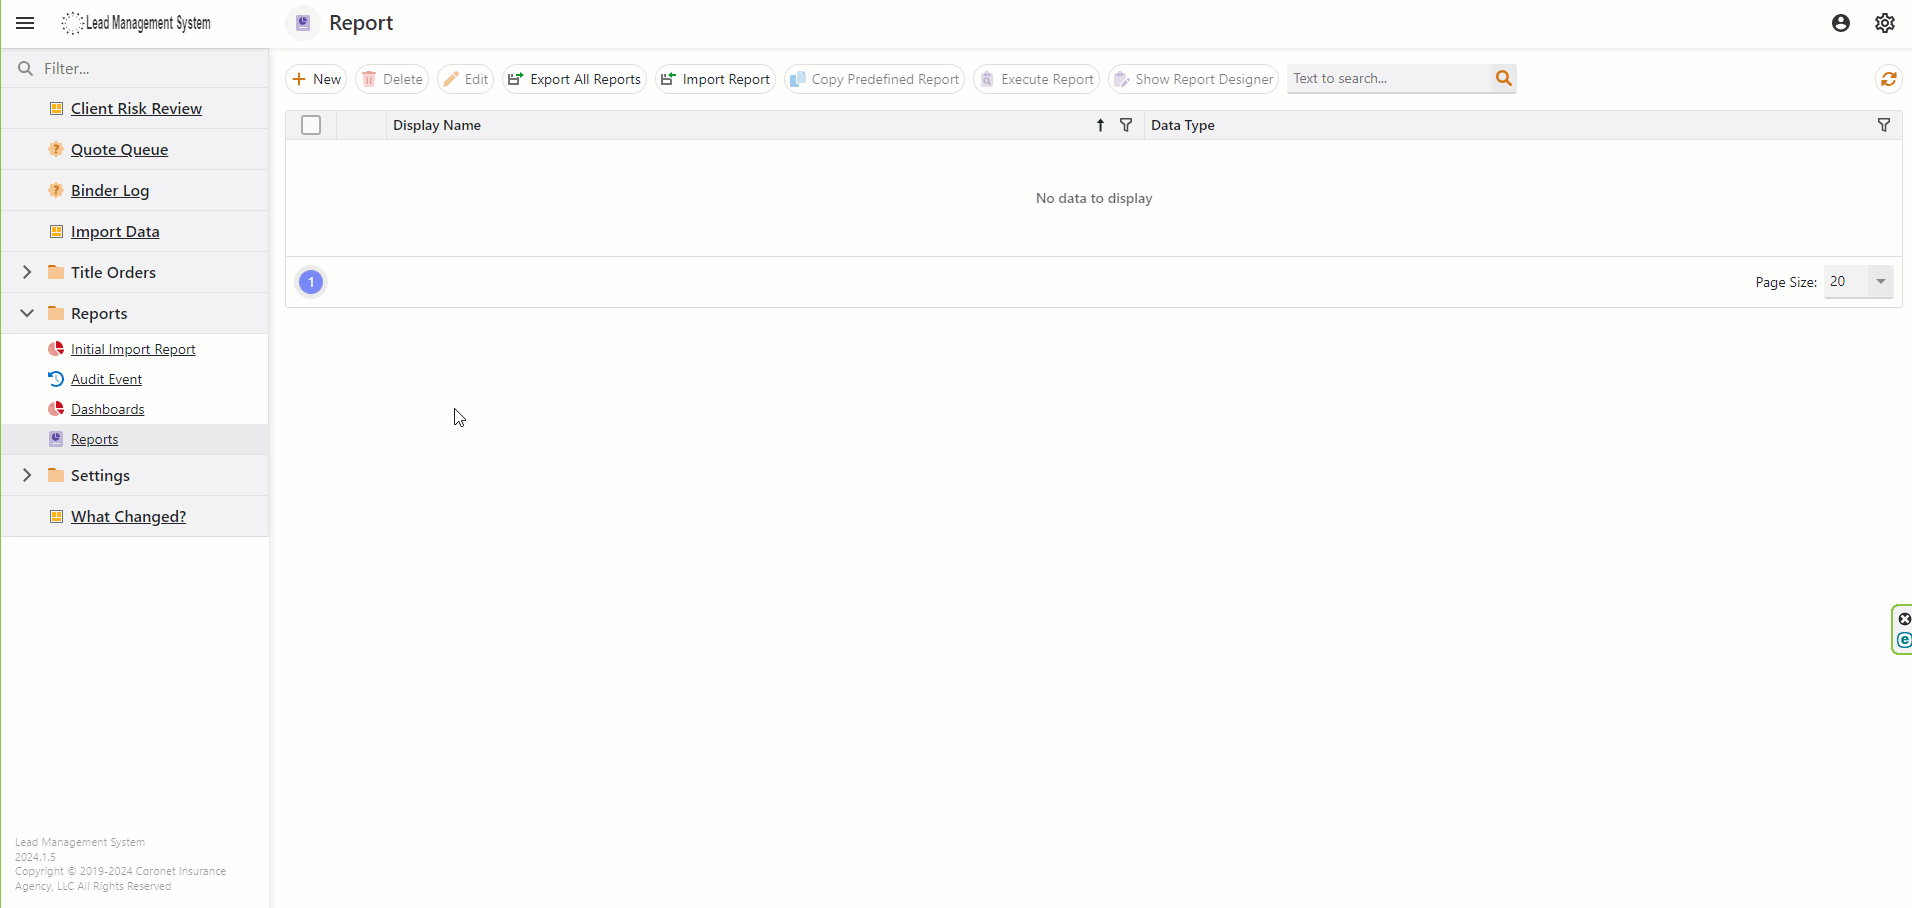Open the Page Size dropdown
This screenshot has width=1912, height=908.
pos(1880,282)
